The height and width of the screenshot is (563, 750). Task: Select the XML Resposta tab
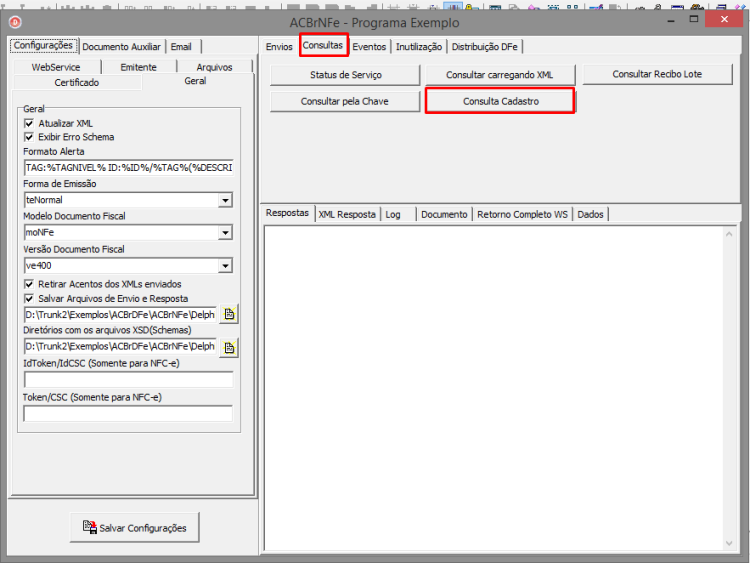coord(347,214)
